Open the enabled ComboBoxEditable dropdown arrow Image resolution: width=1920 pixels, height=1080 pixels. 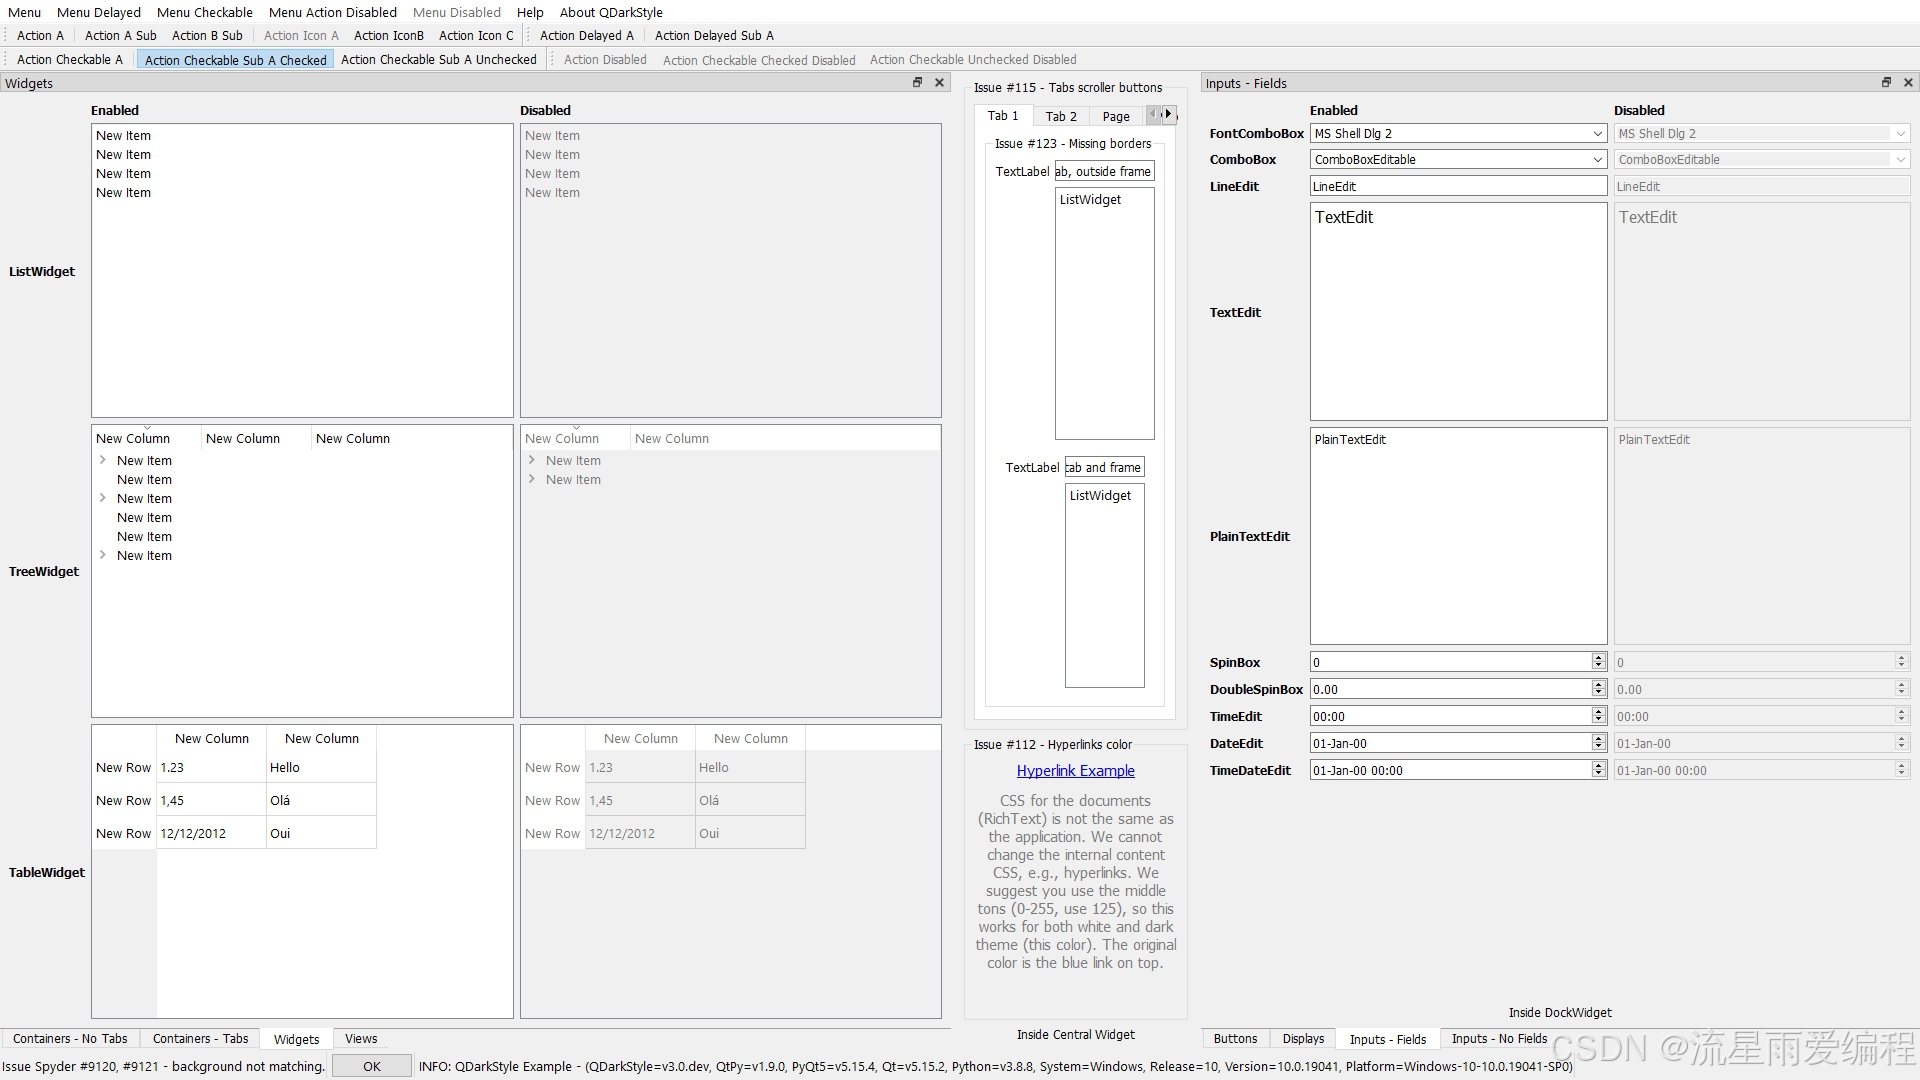click(x=1597, y=160)
